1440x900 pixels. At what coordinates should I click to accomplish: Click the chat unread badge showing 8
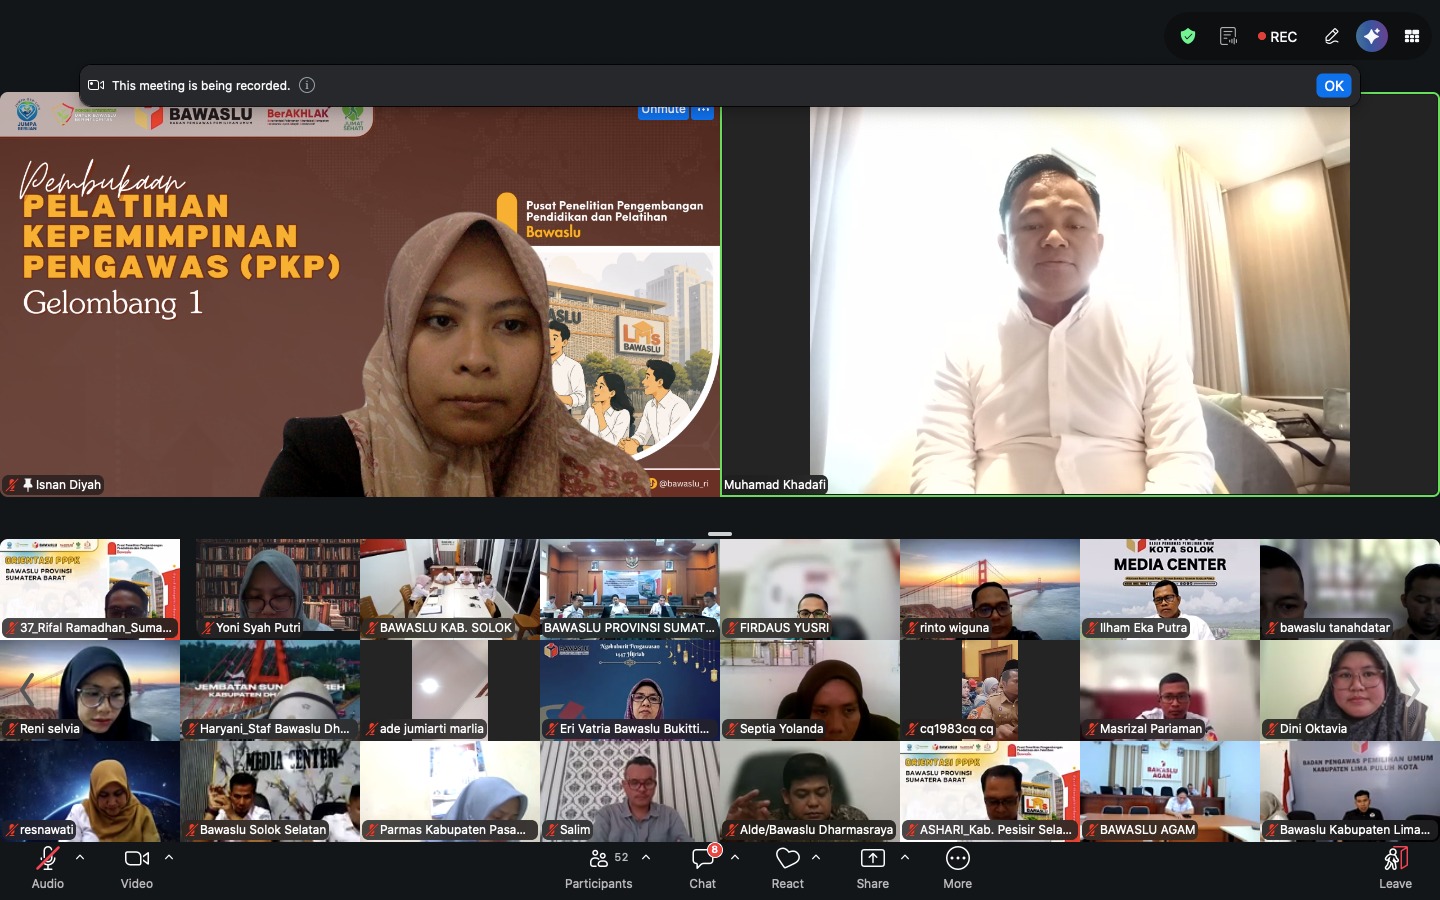click(x=714, y=850)
